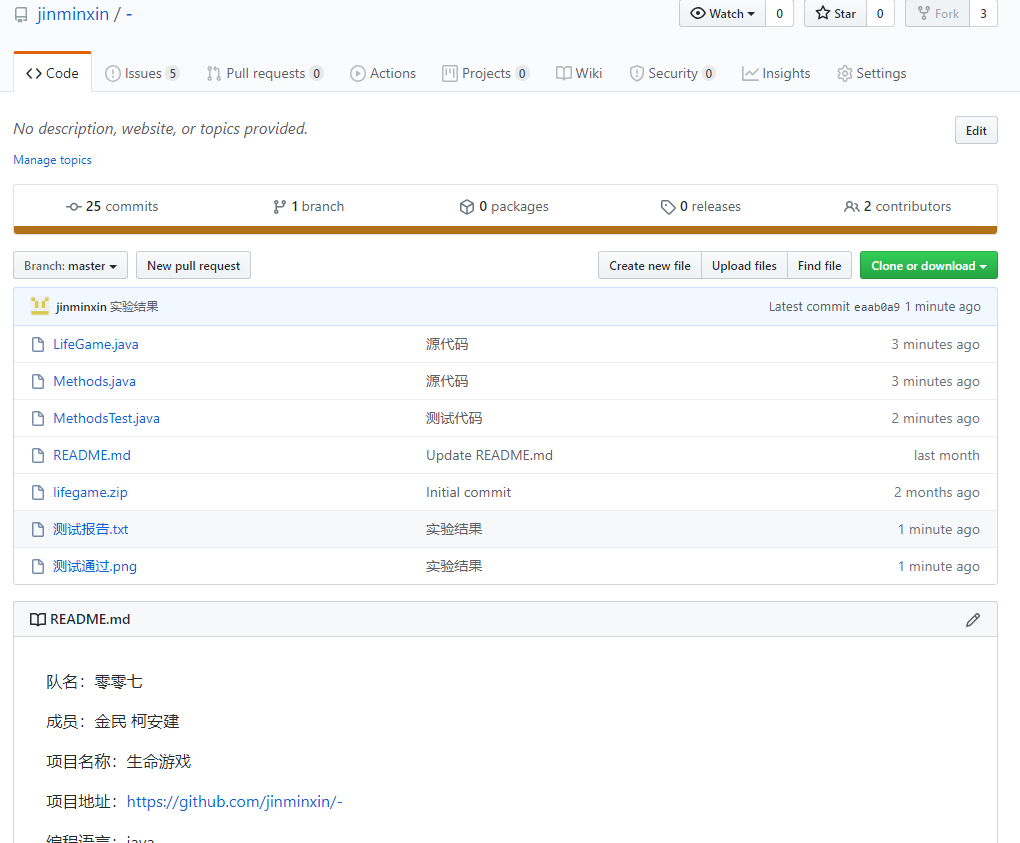Image resolution: width=1020 pixels, height=843 pixels.
Task: Click the tag icon beside 0 releases
Action: tap(667, 207)
